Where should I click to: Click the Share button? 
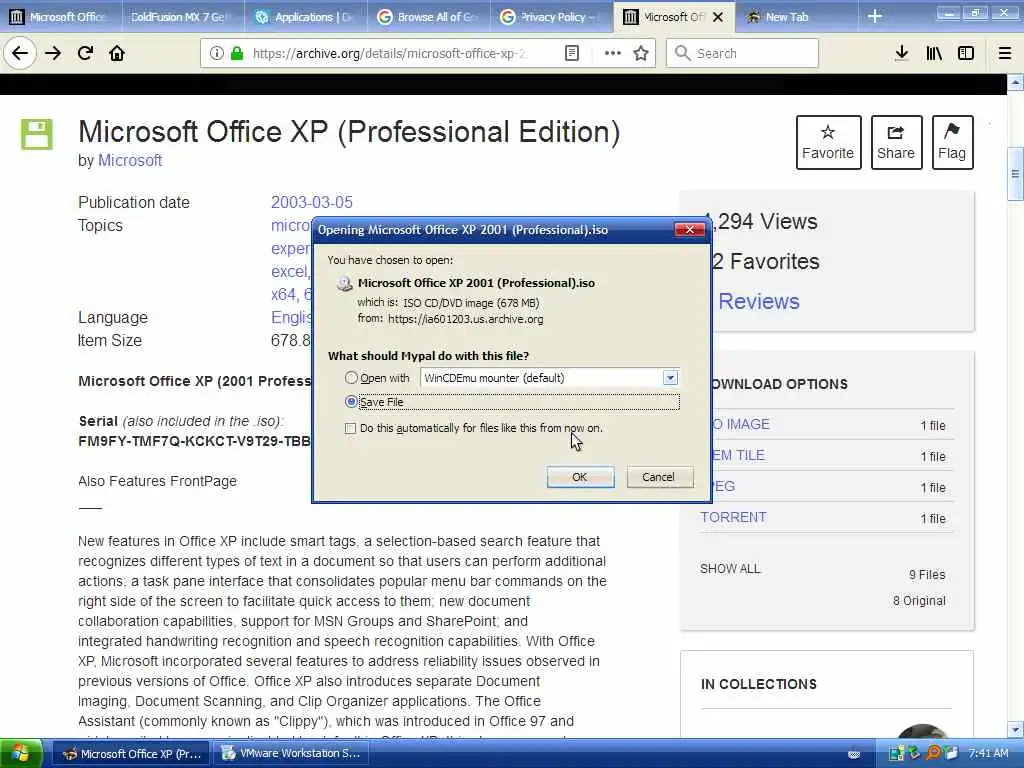(896, 142)
